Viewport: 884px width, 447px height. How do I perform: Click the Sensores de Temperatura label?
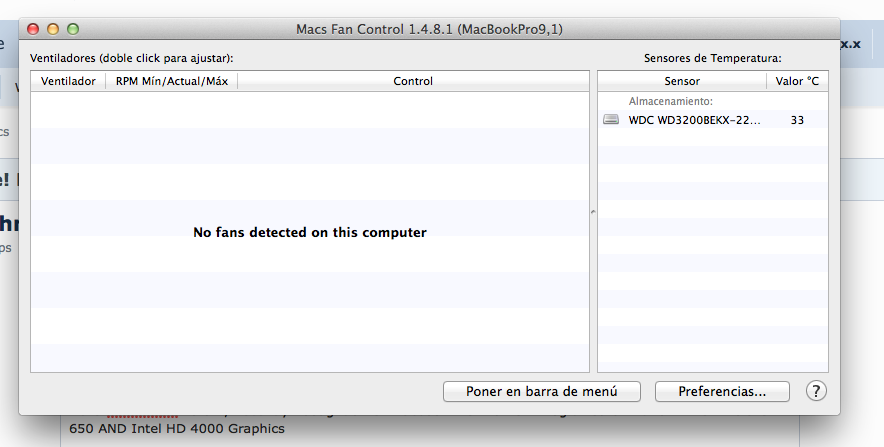pyautogui.click(x=712, y=58)
